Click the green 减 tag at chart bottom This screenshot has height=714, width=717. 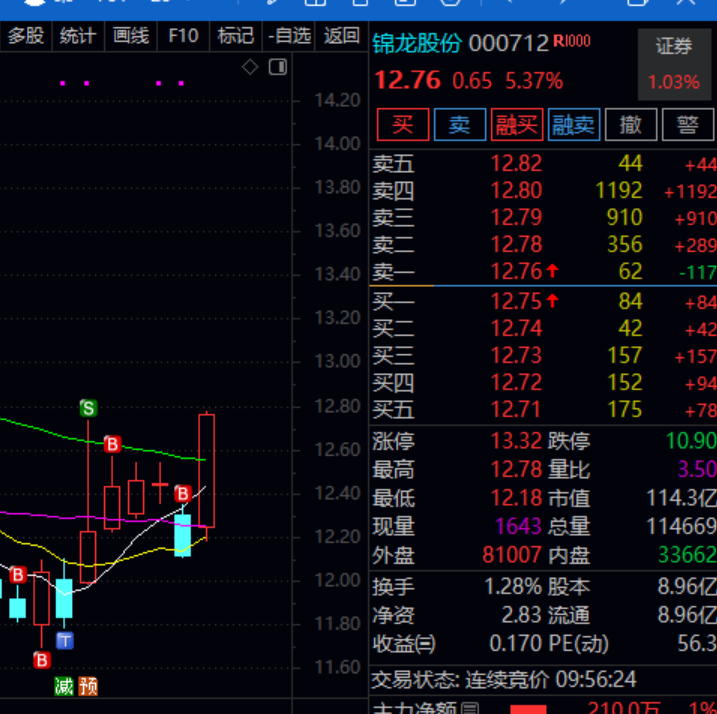64,687
